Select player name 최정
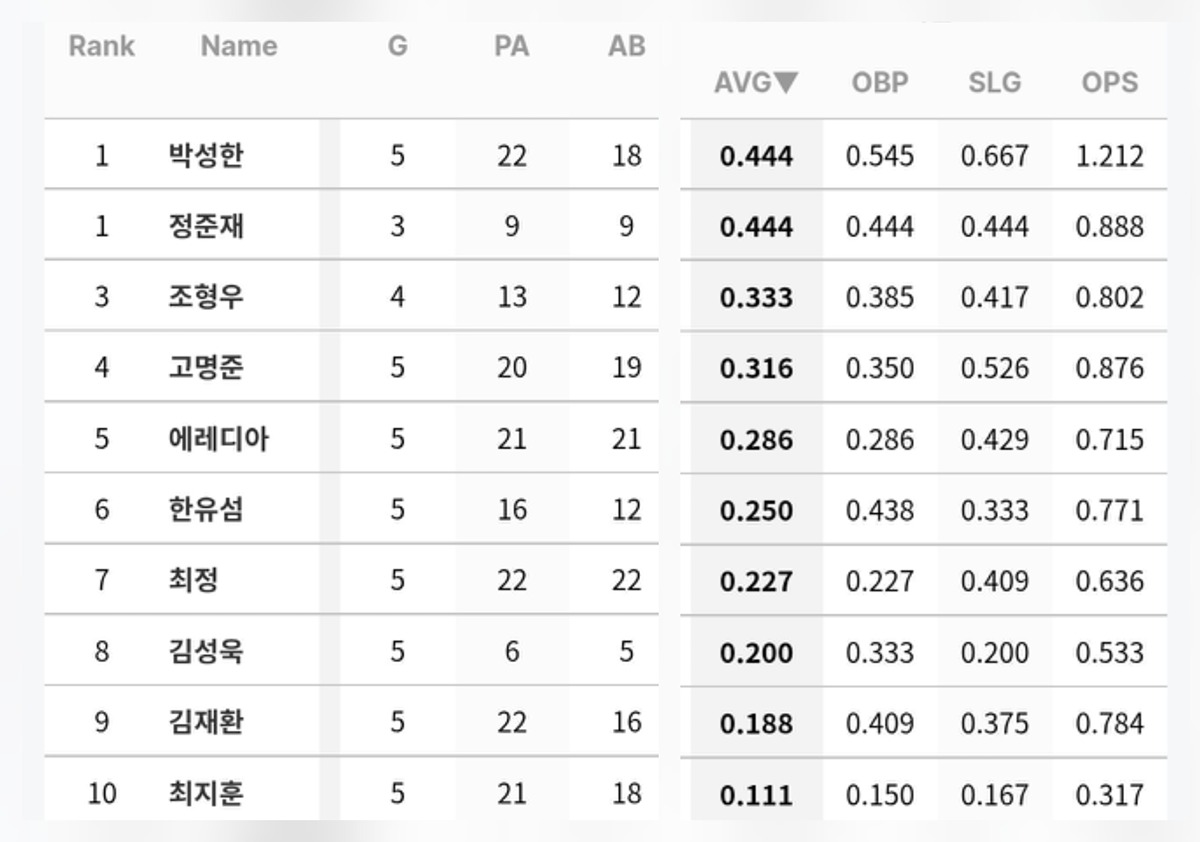 [x=194, y=581]
